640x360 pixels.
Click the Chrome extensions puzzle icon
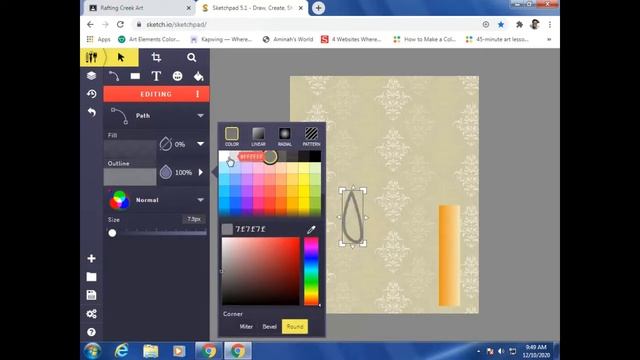[x=519, y=24]
